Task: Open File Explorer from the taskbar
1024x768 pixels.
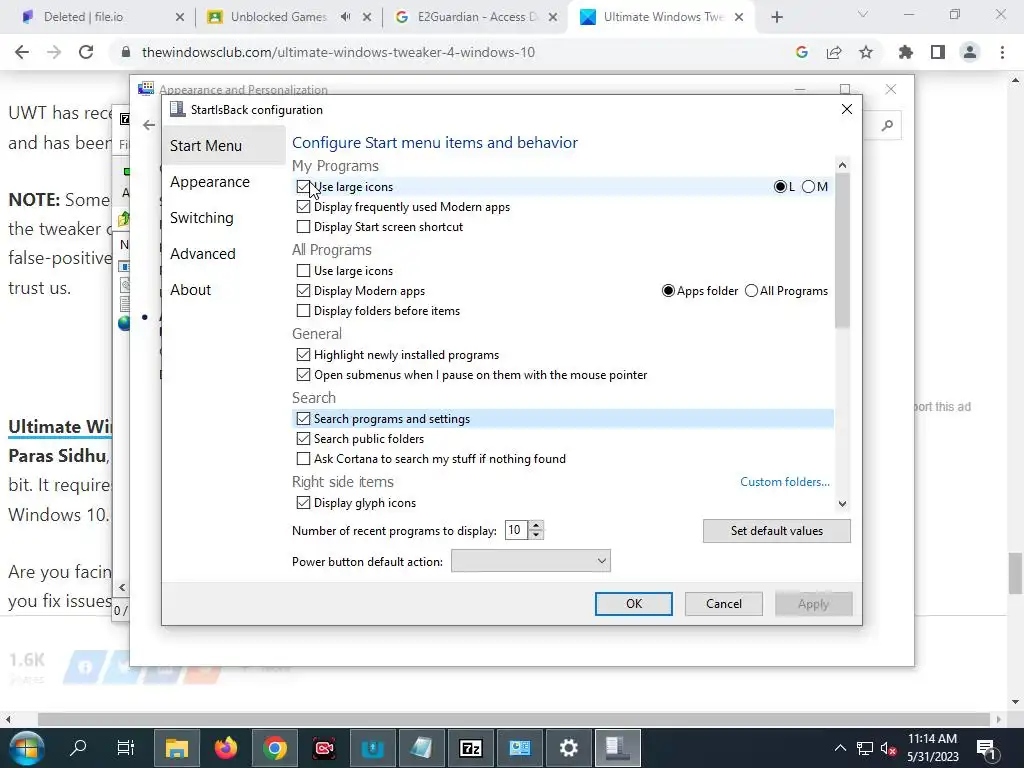Action: click(x=176, y=747)
